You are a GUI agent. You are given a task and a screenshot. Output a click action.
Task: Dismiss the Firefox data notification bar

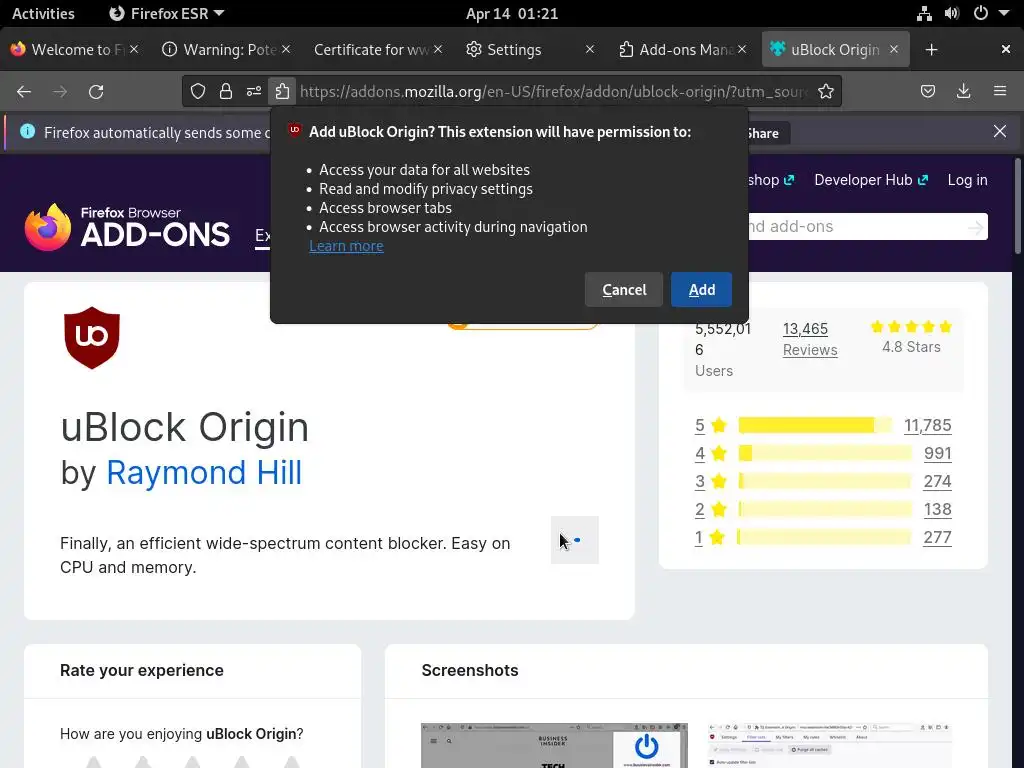point(1000,131)
